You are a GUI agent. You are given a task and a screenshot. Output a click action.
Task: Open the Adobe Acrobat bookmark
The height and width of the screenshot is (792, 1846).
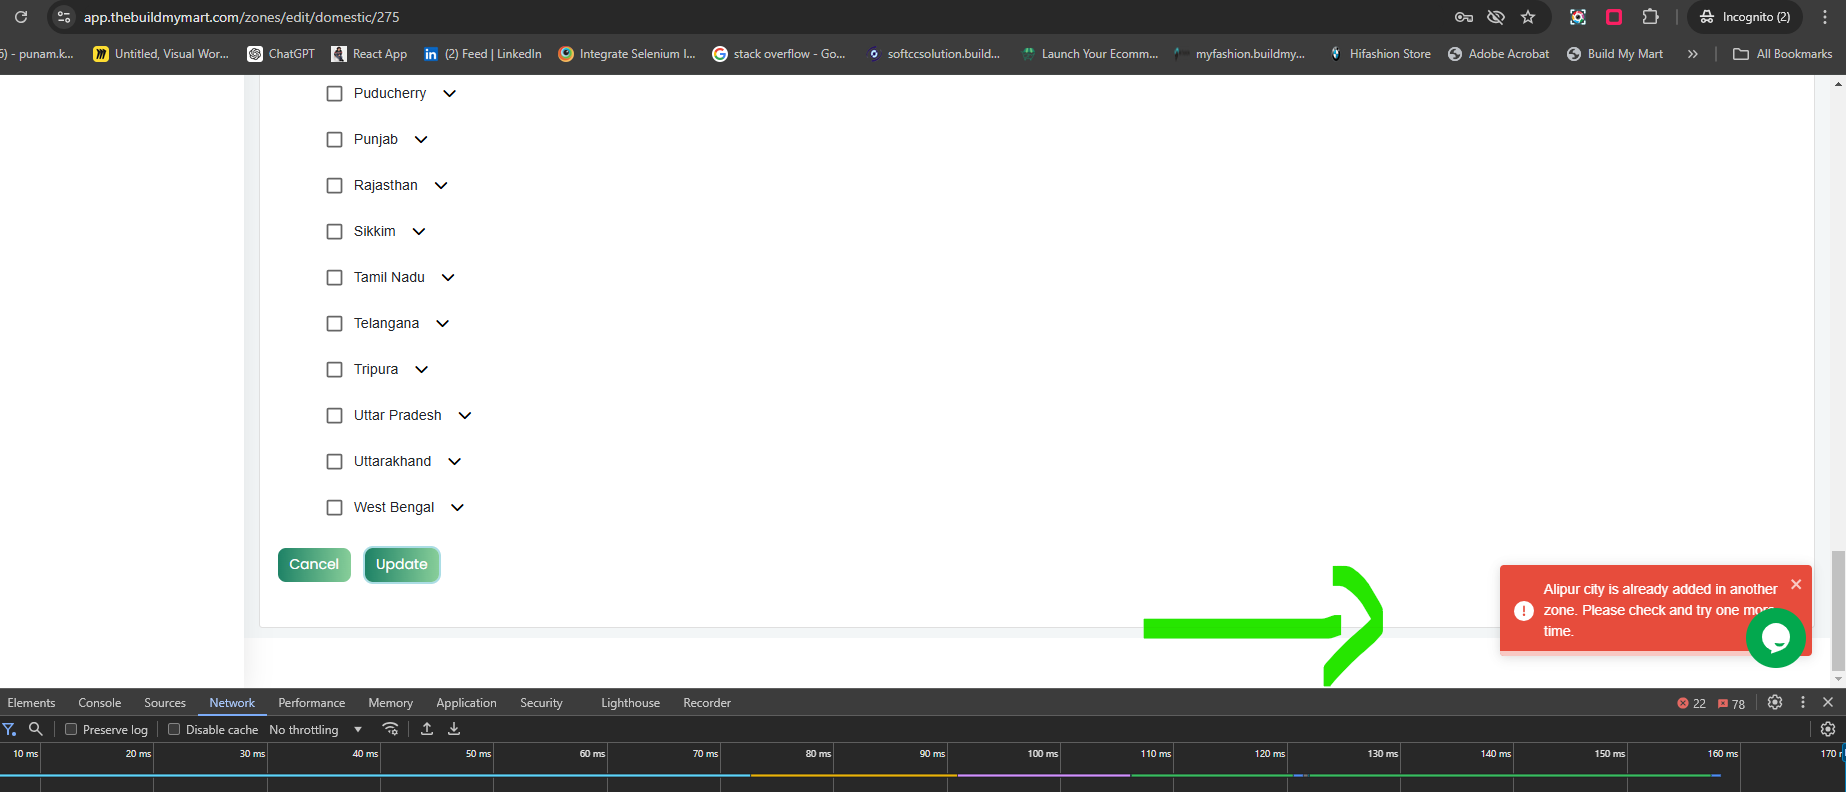(1498, 54)
